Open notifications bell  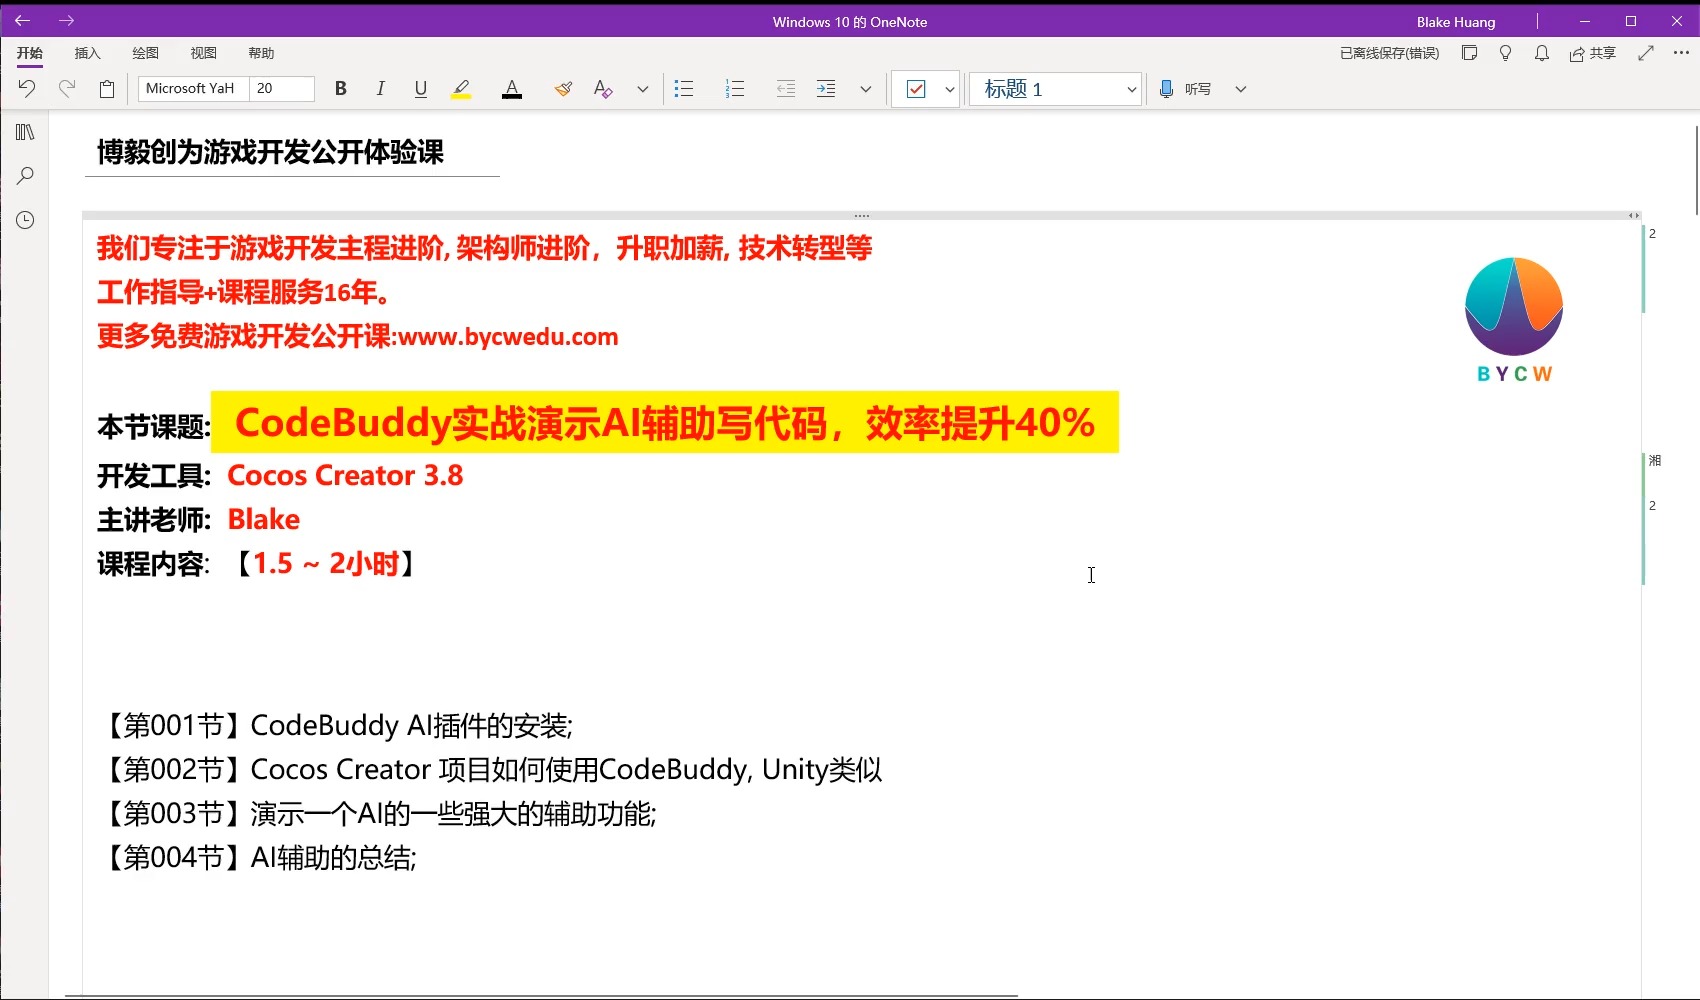pos(1541,53)
